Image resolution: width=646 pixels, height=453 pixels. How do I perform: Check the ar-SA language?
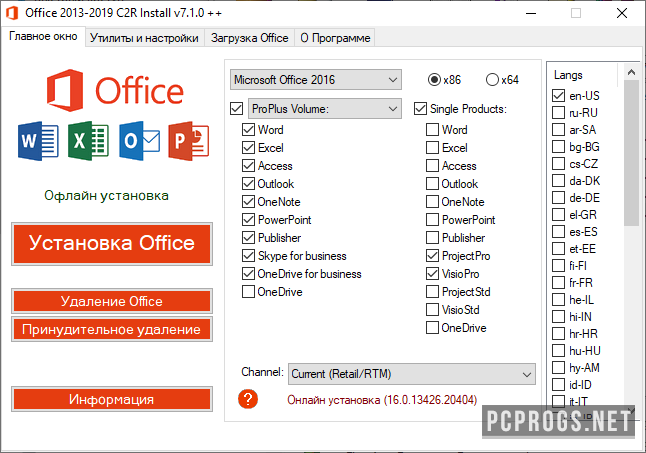coord(558,130)
